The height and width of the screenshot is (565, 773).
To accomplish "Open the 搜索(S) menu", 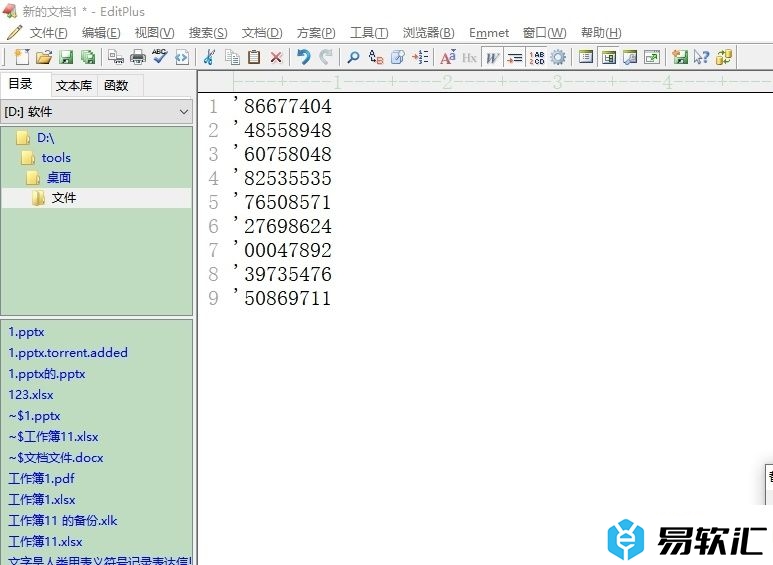I will pos(208,33).
